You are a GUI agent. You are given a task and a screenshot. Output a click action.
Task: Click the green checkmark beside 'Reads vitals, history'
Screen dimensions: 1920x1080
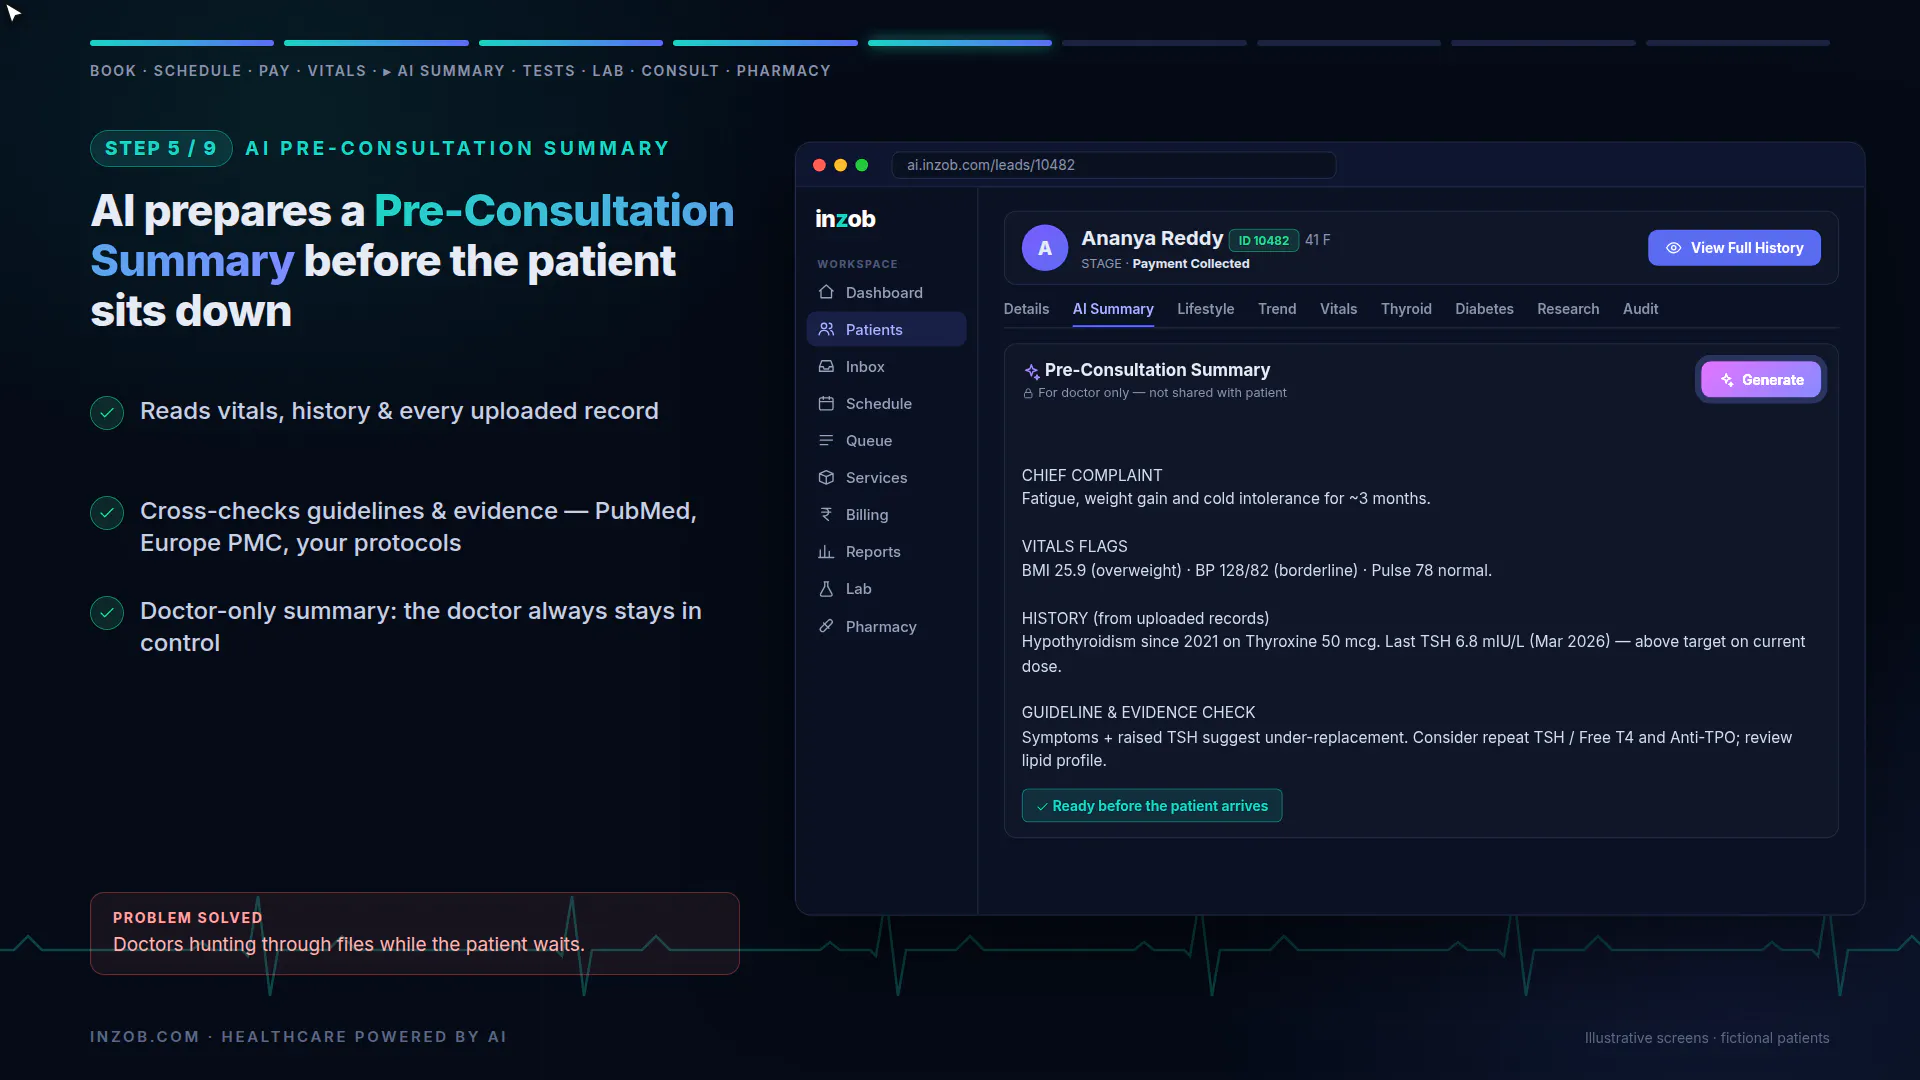point(107,412)
